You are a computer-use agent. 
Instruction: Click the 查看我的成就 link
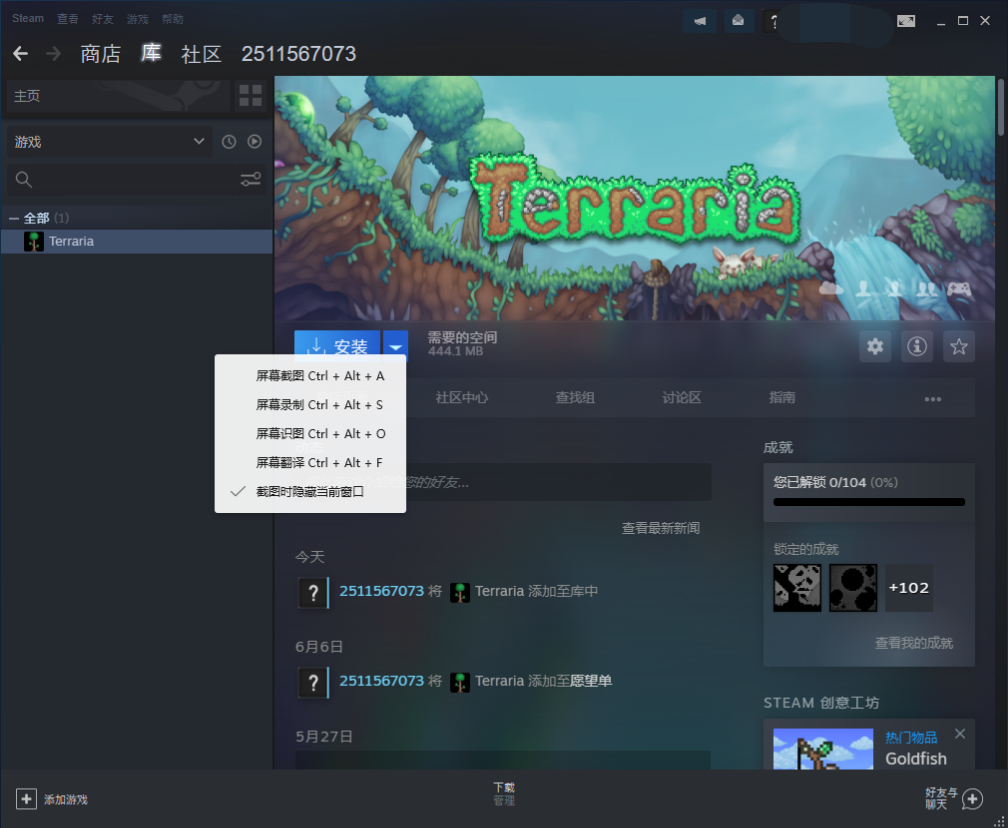pyautogui.click(x=914, y=643)
